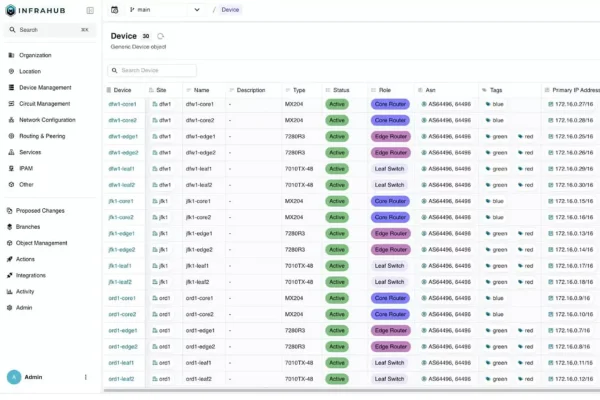Click the Role column header
Image resolution: width=600 pixels, height=400 pixels.
(x=385, y=90)
